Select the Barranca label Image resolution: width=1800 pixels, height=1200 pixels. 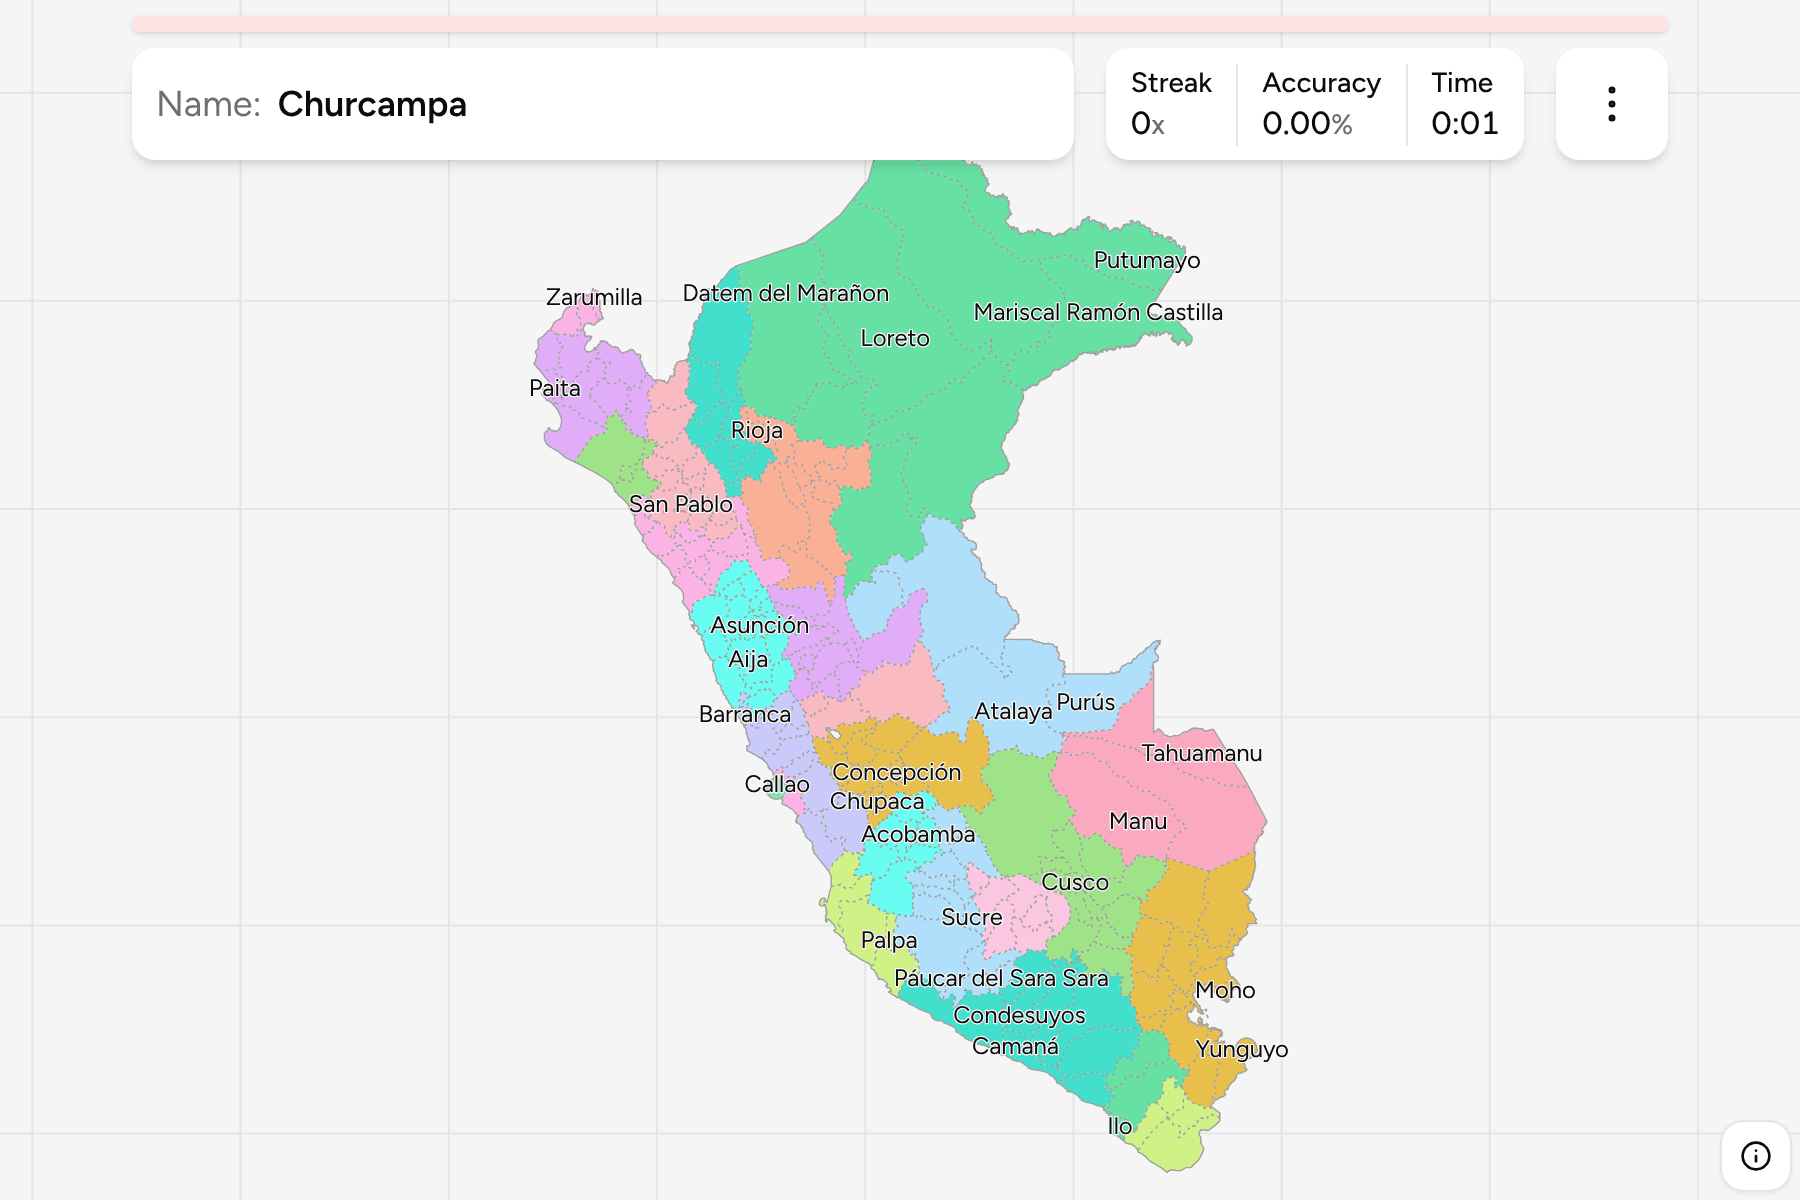[x=745, y=714]
